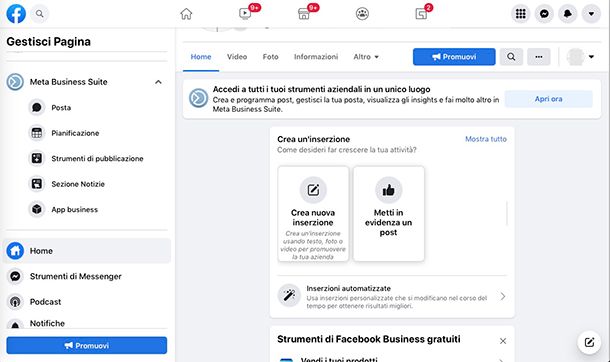Click the pencil icon in Crea nuova inserzione
The width and height of the screenshot is (610, 362).
coord(313,190)
